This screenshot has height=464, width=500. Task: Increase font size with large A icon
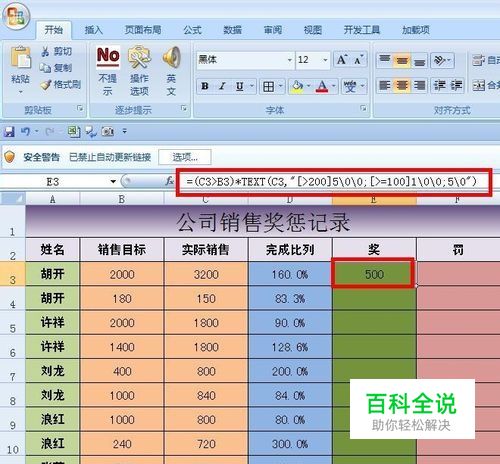click(x=342, y=60)
